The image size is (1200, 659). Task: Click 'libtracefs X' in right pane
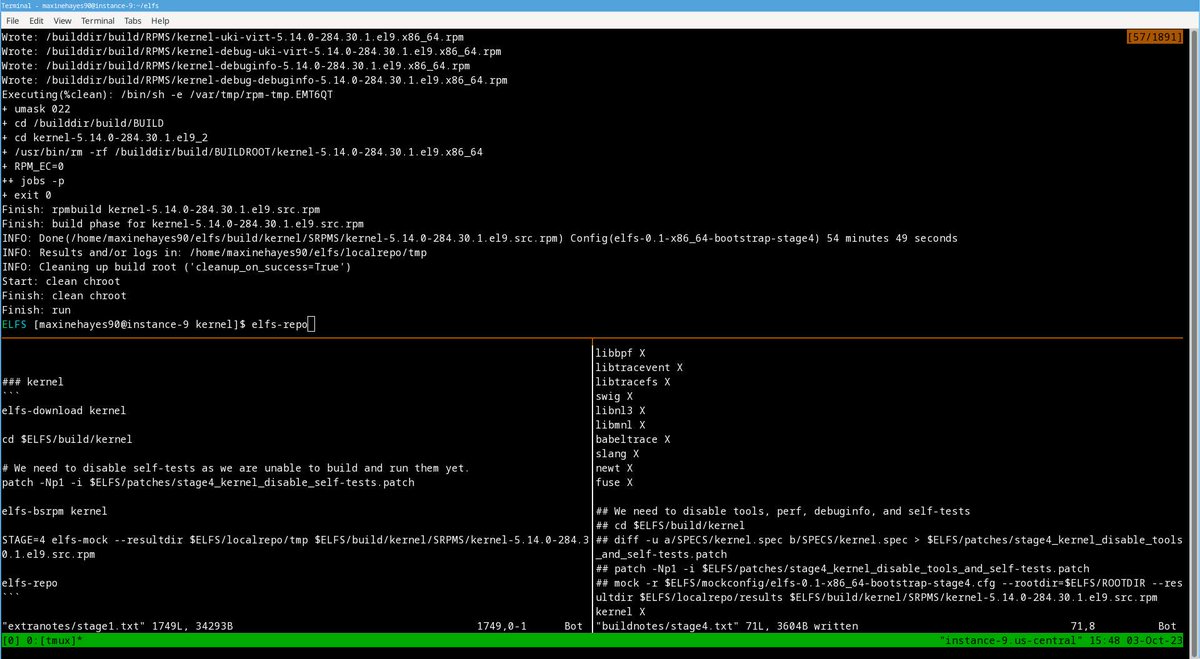pos(632,382)
